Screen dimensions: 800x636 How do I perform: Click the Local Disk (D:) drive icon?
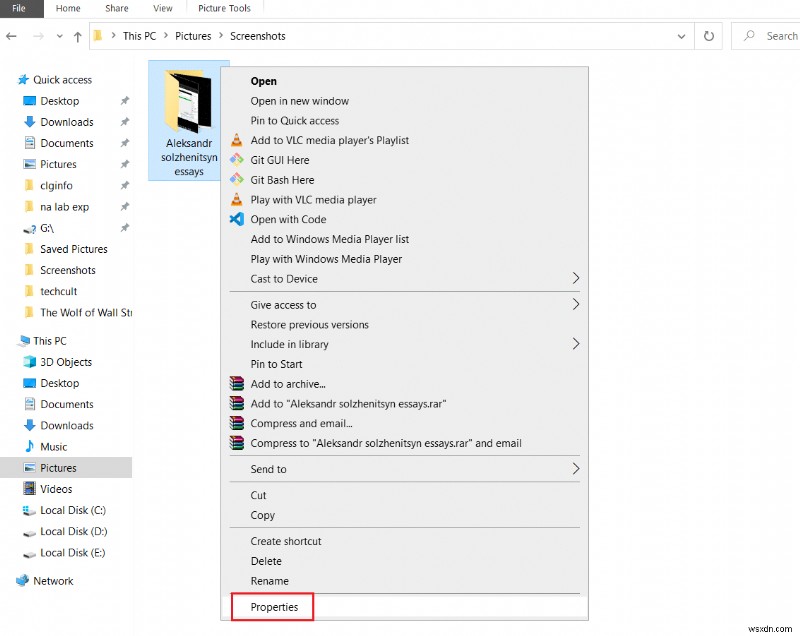click(x=30, y=532)
